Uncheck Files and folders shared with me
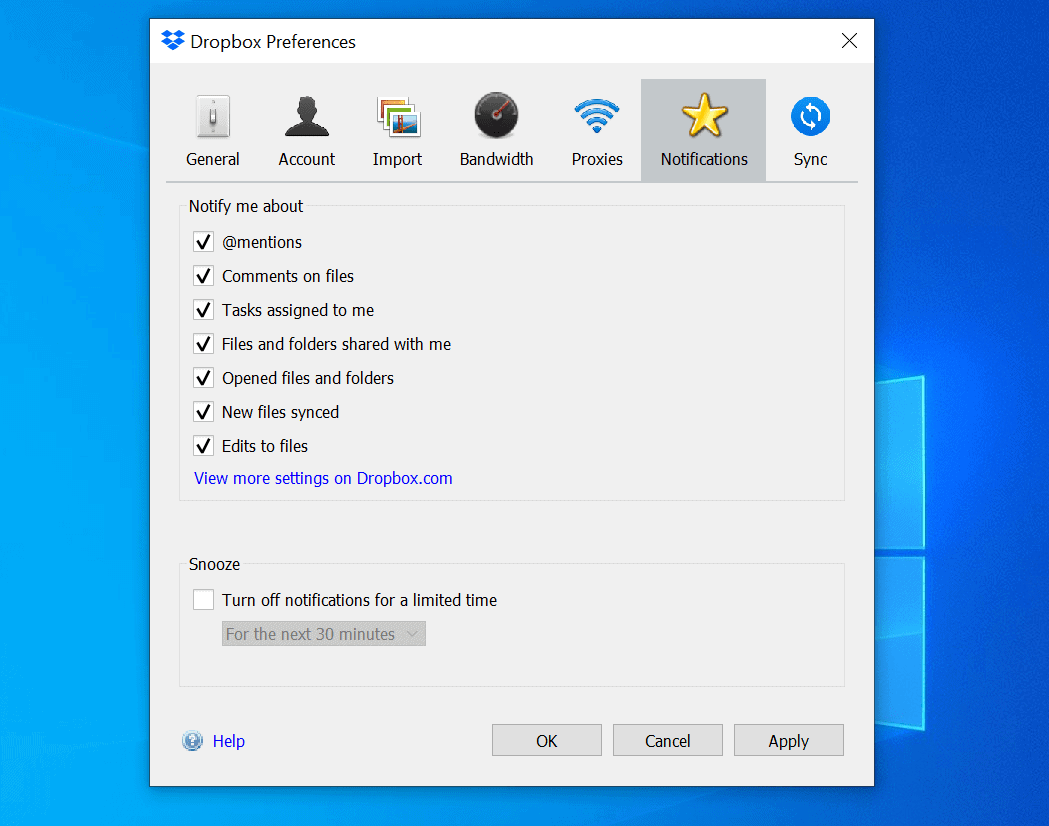The height and width of the screenshot is (826, 1049). pos(203,344)
